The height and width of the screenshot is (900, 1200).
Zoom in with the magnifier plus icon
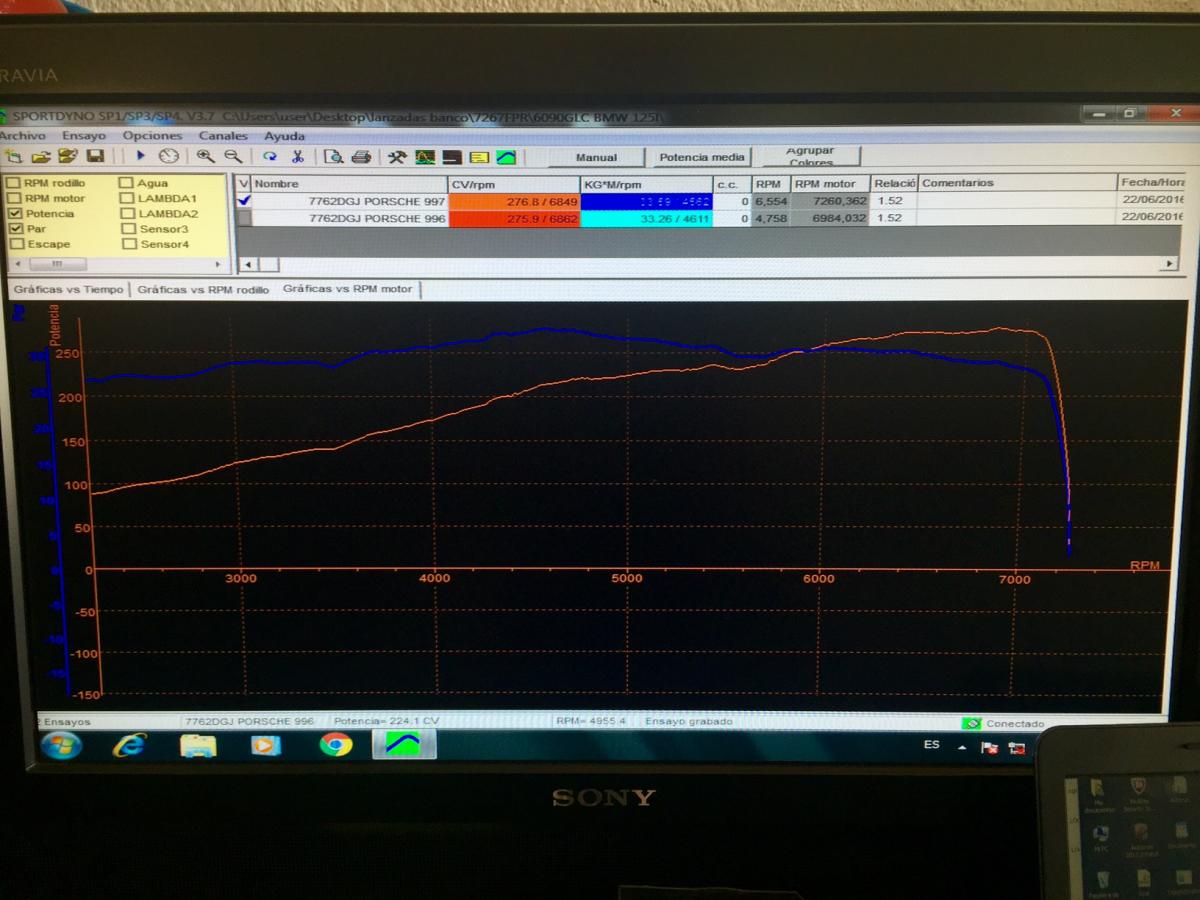coord(205,156)
